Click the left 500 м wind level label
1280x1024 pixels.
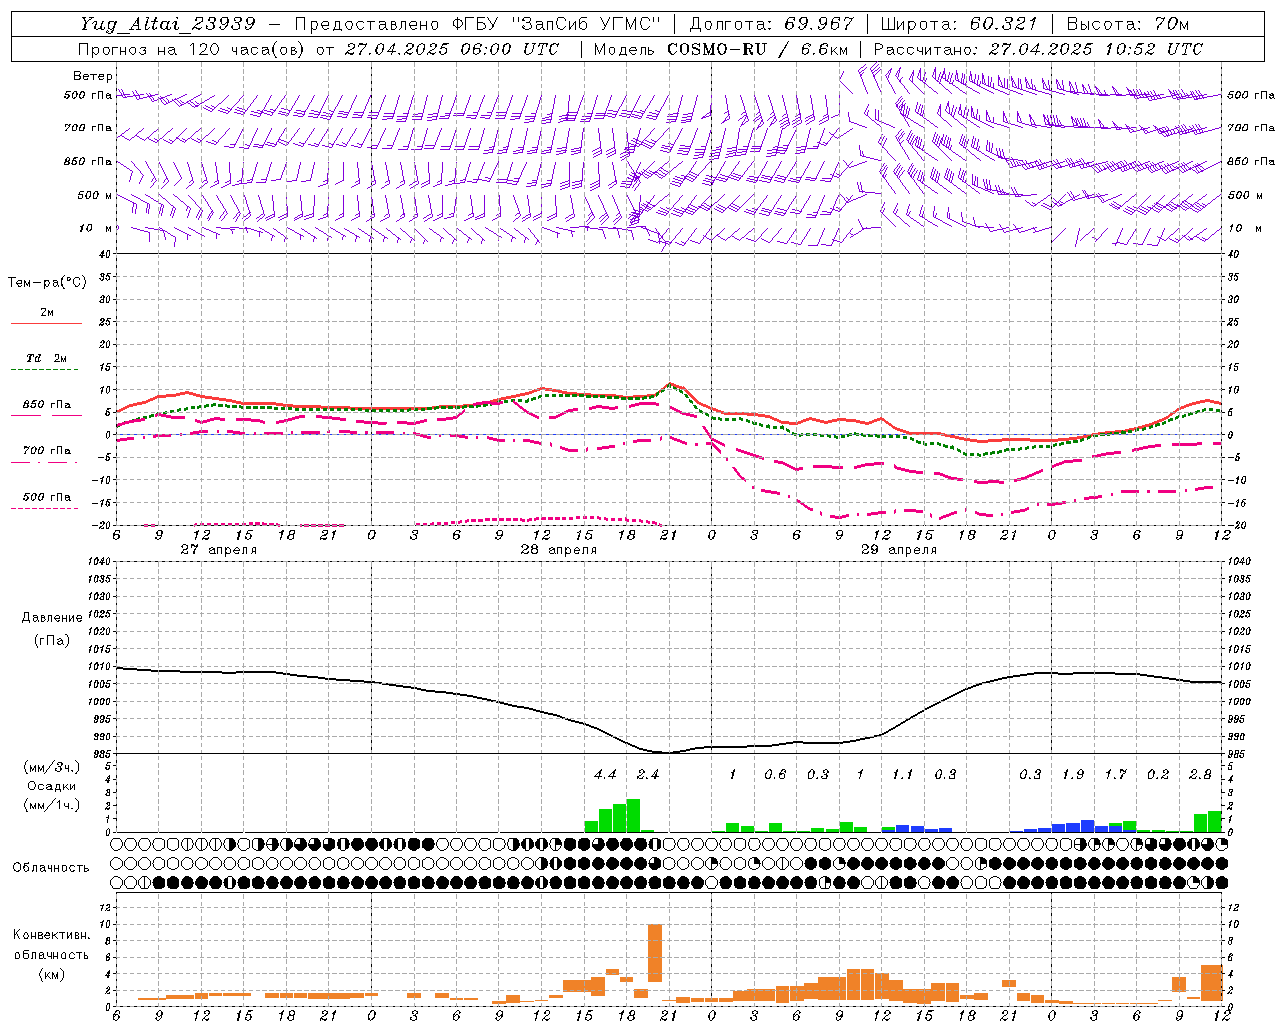[96, 195]
